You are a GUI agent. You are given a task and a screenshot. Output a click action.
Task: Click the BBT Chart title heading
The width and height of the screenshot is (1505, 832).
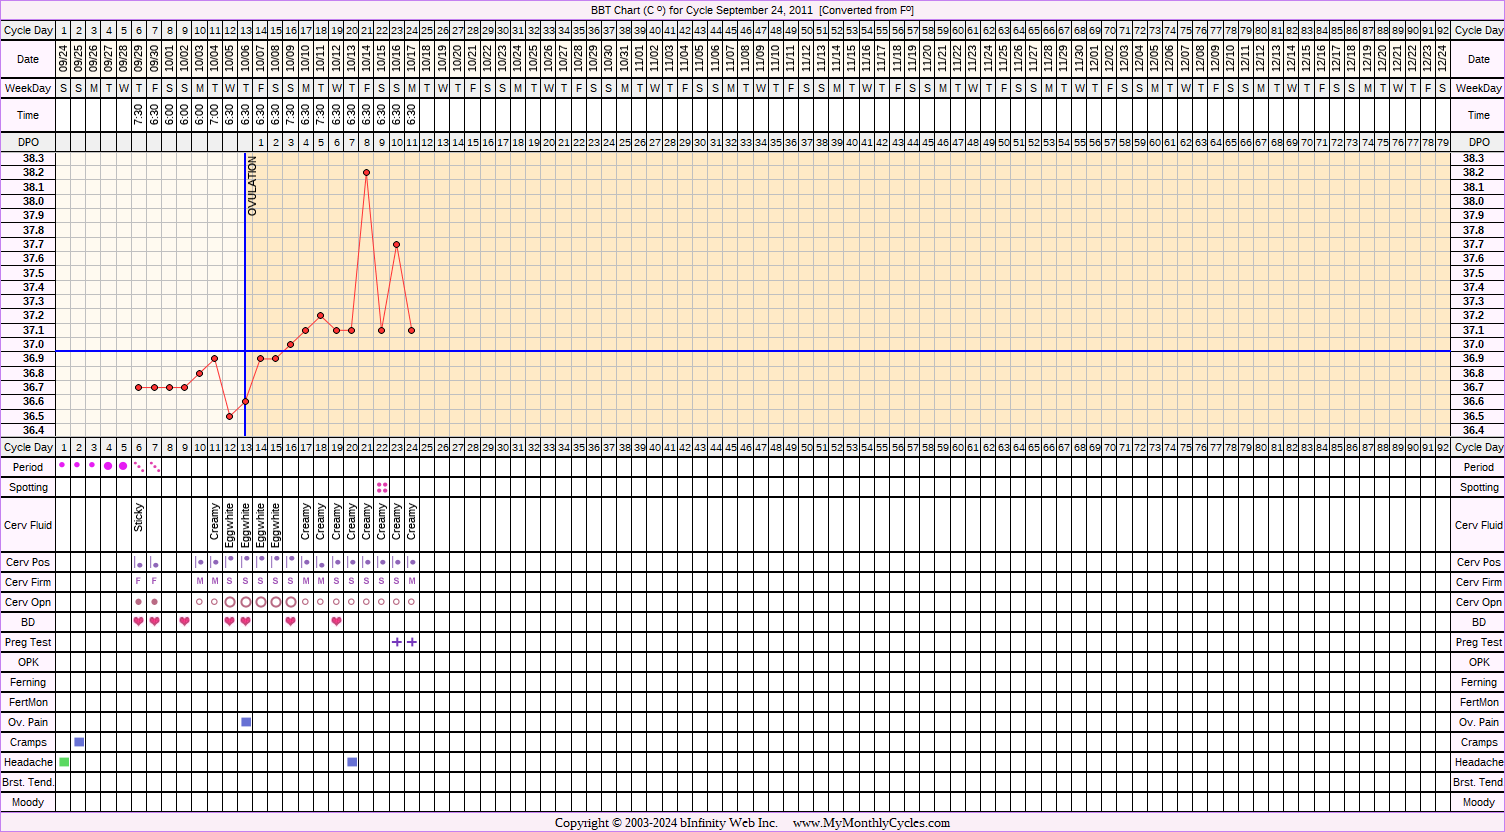(751, 10)
